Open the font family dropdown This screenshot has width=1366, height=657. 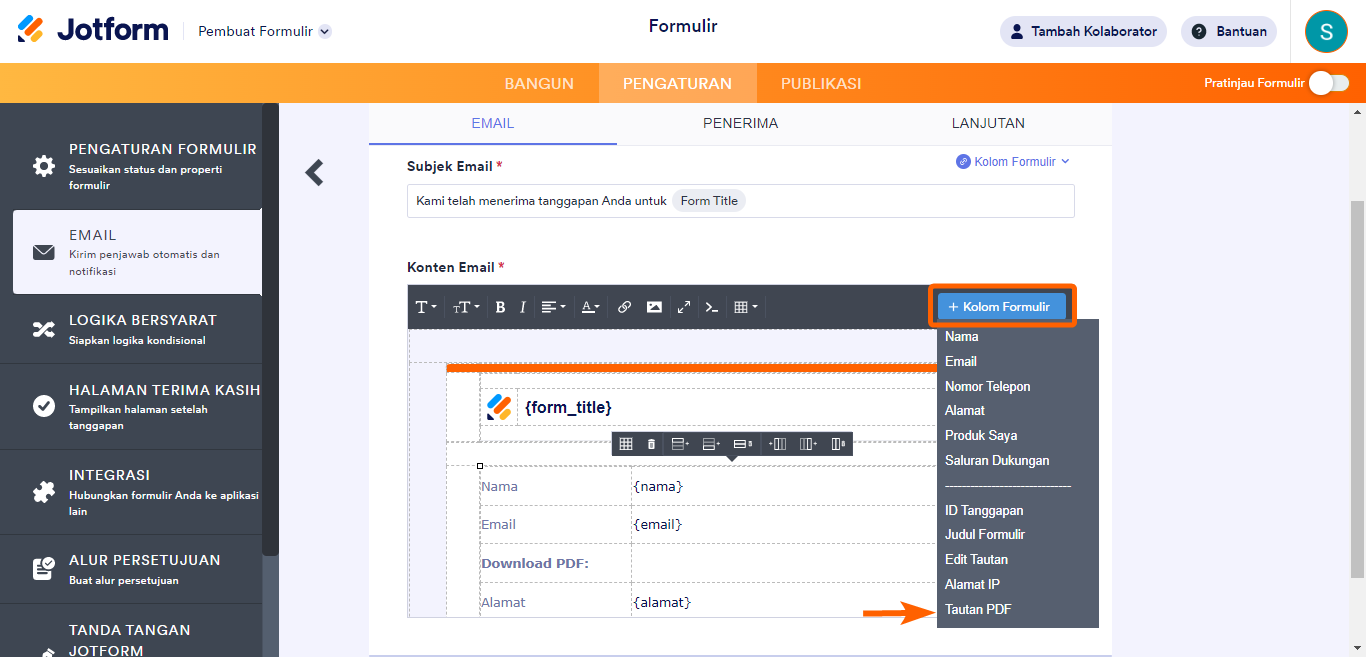(426, 307)
